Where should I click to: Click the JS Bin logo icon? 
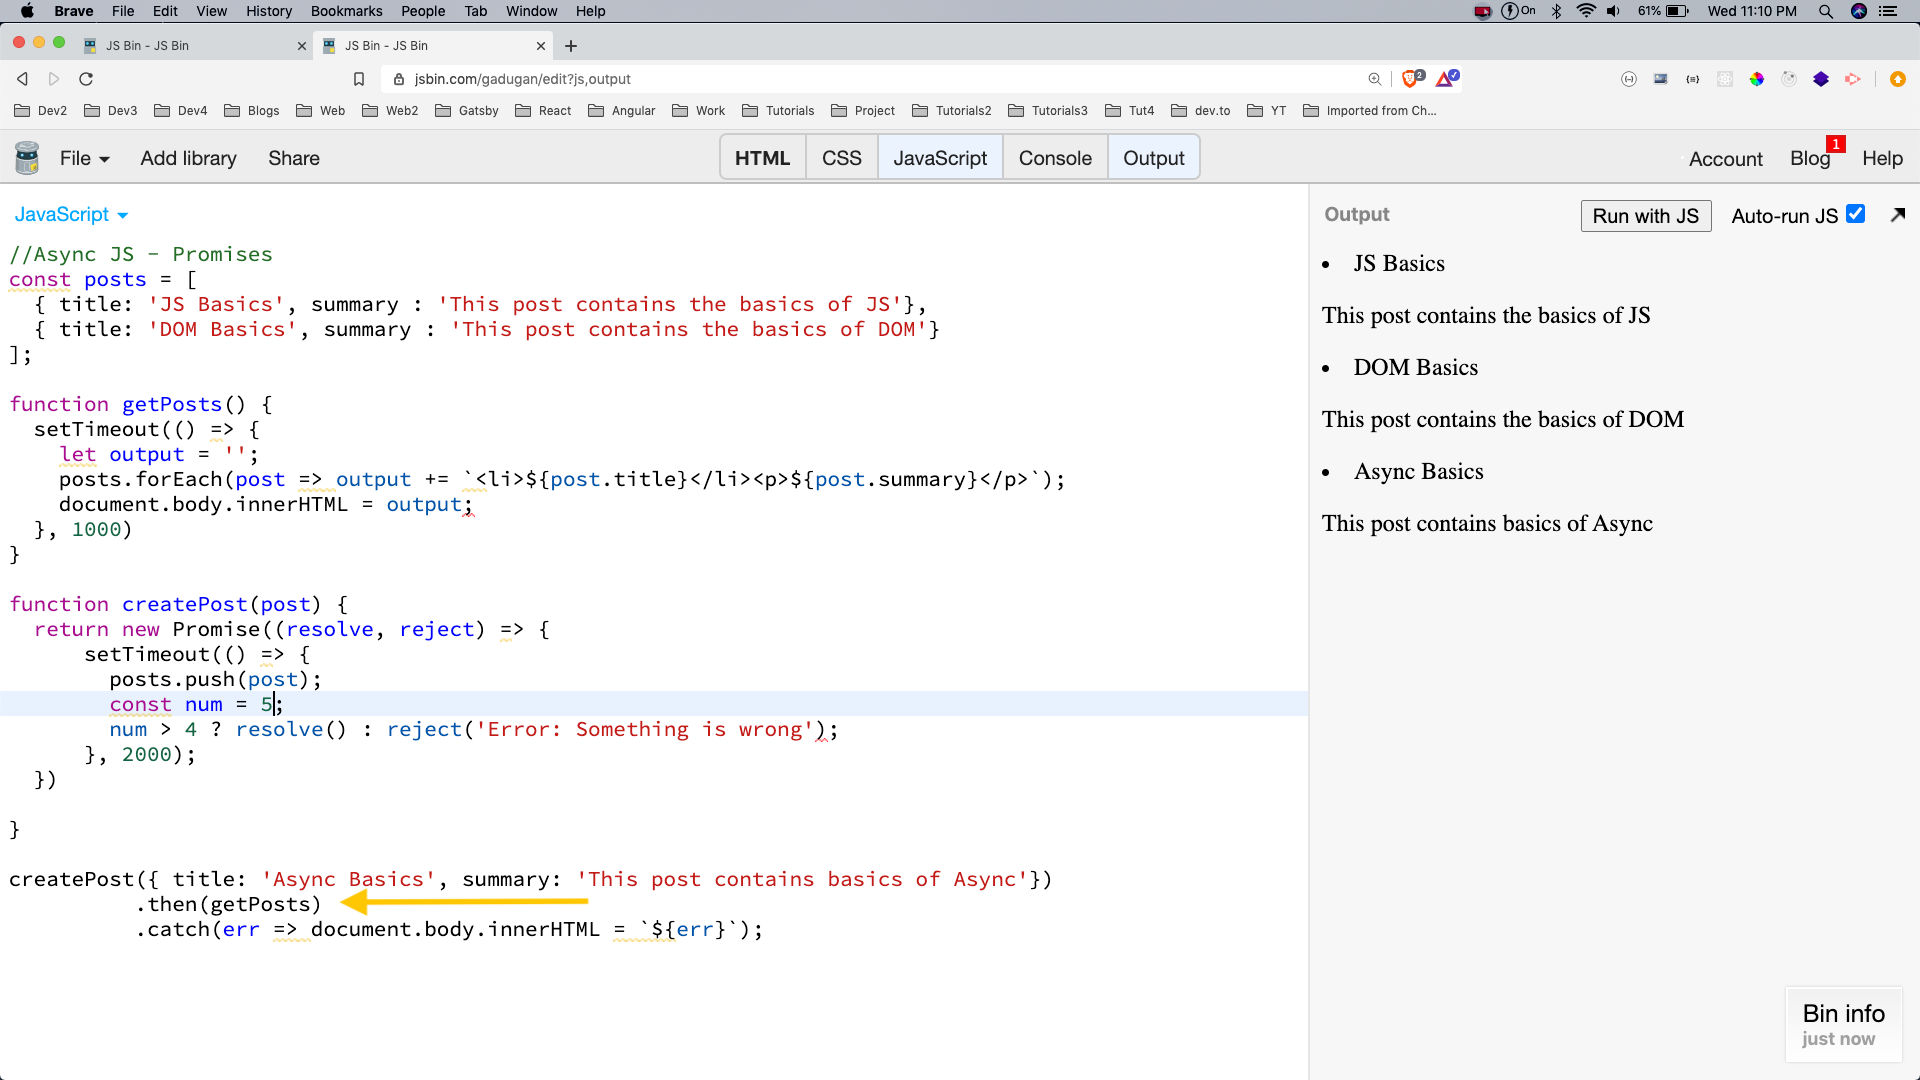[x=27, y=158]
